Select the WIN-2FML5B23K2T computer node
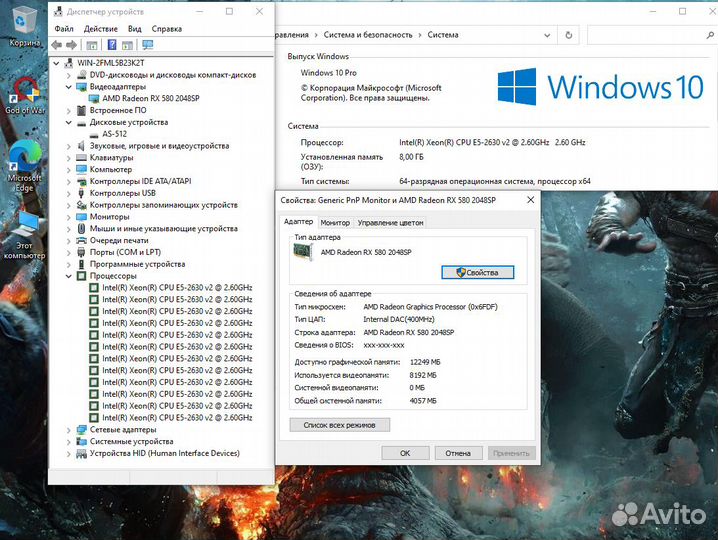The image size is (718, 540). [110, 63]
